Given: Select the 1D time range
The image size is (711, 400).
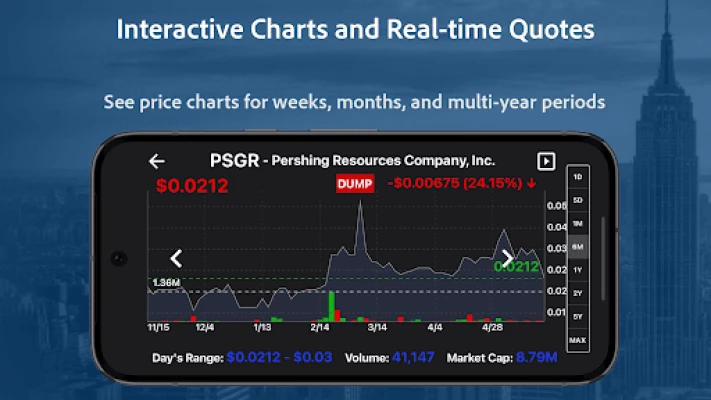Looking at the screenshot, I should click(577, 177).
